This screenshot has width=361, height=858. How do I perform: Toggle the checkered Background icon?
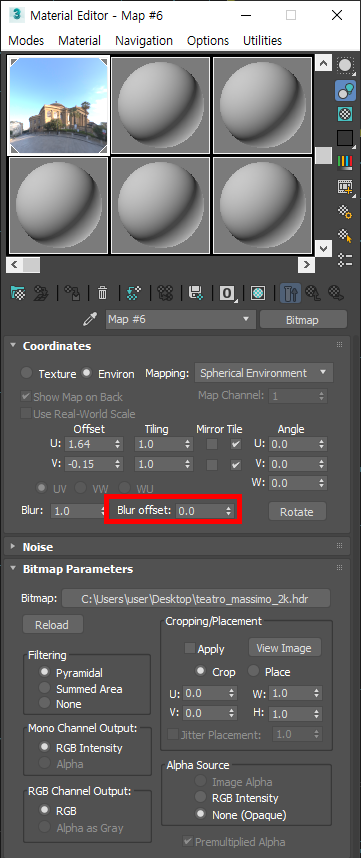click(x=345, y=114)
